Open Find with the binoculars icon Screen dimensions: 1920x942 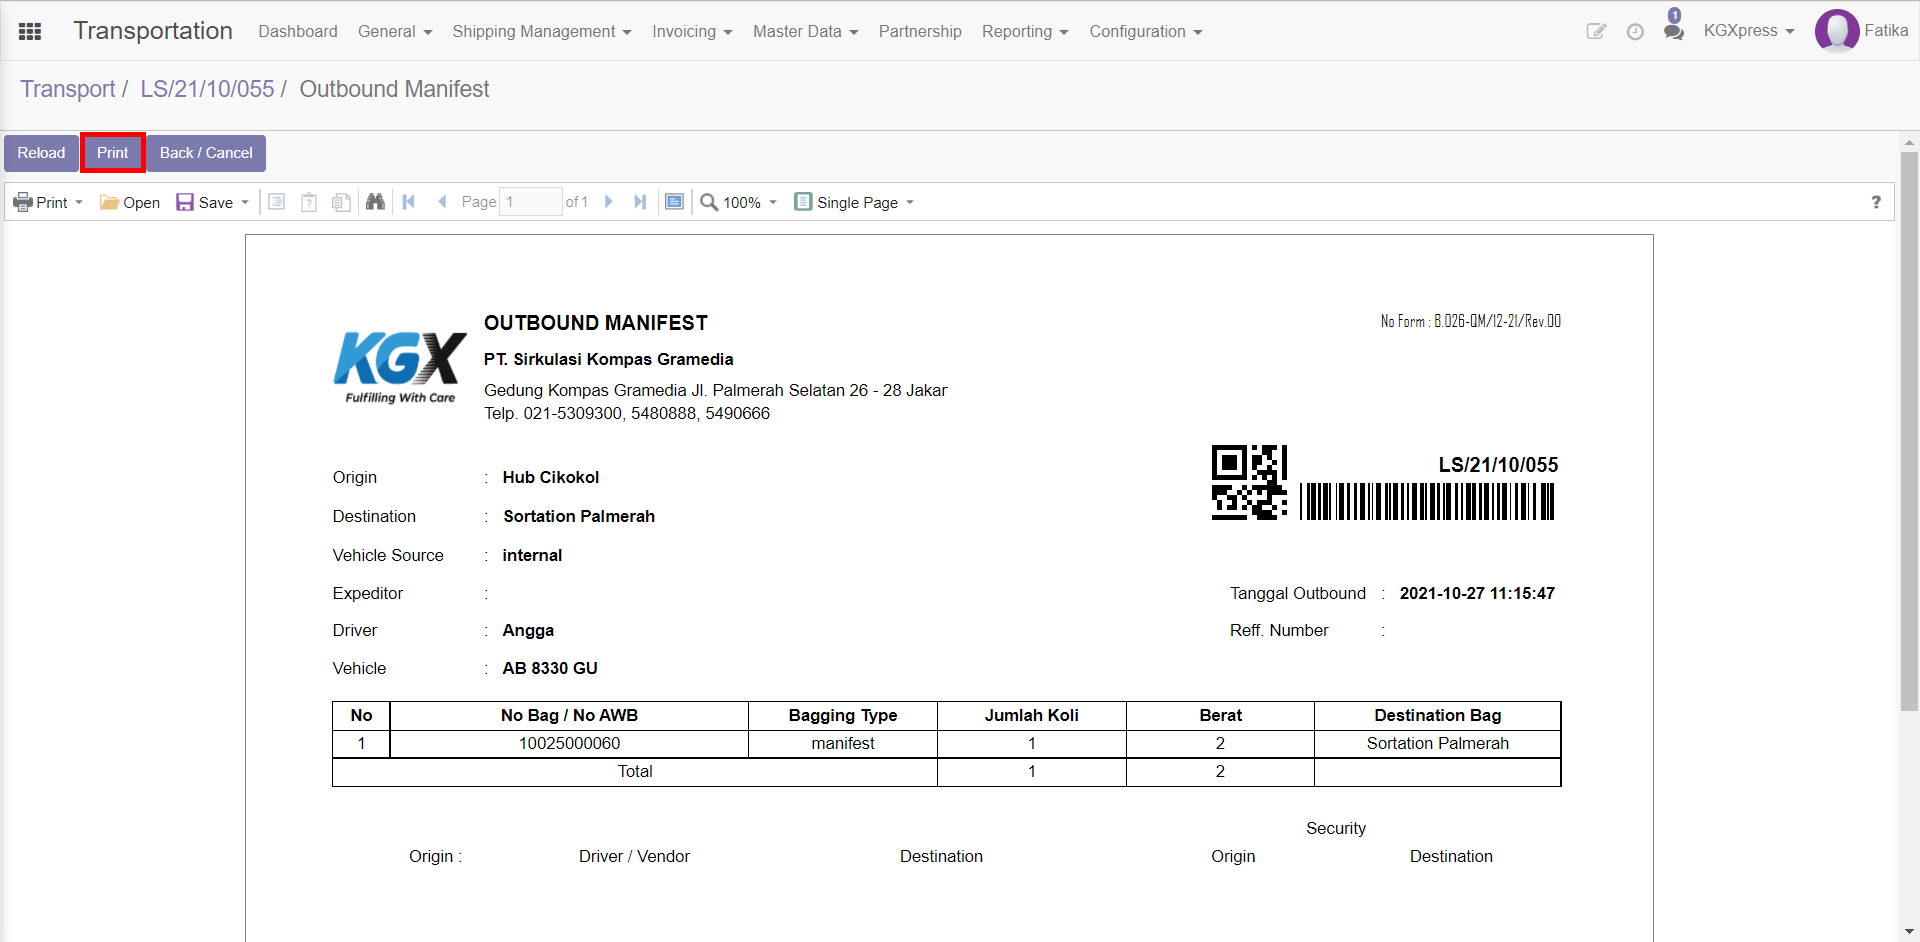[375, 202]
